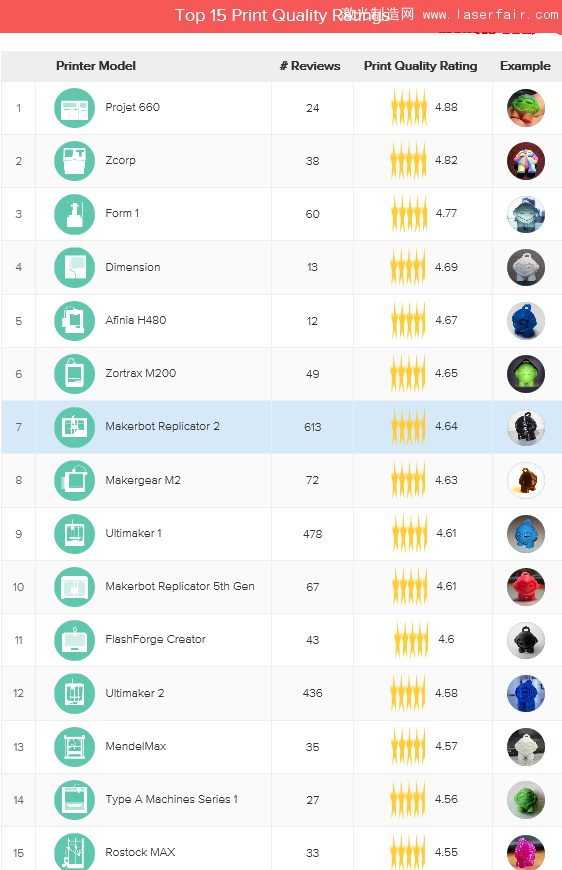Click the Projet 660 printer icon
The width and height of the screenshot is (562, 870).
click(74, 108)
